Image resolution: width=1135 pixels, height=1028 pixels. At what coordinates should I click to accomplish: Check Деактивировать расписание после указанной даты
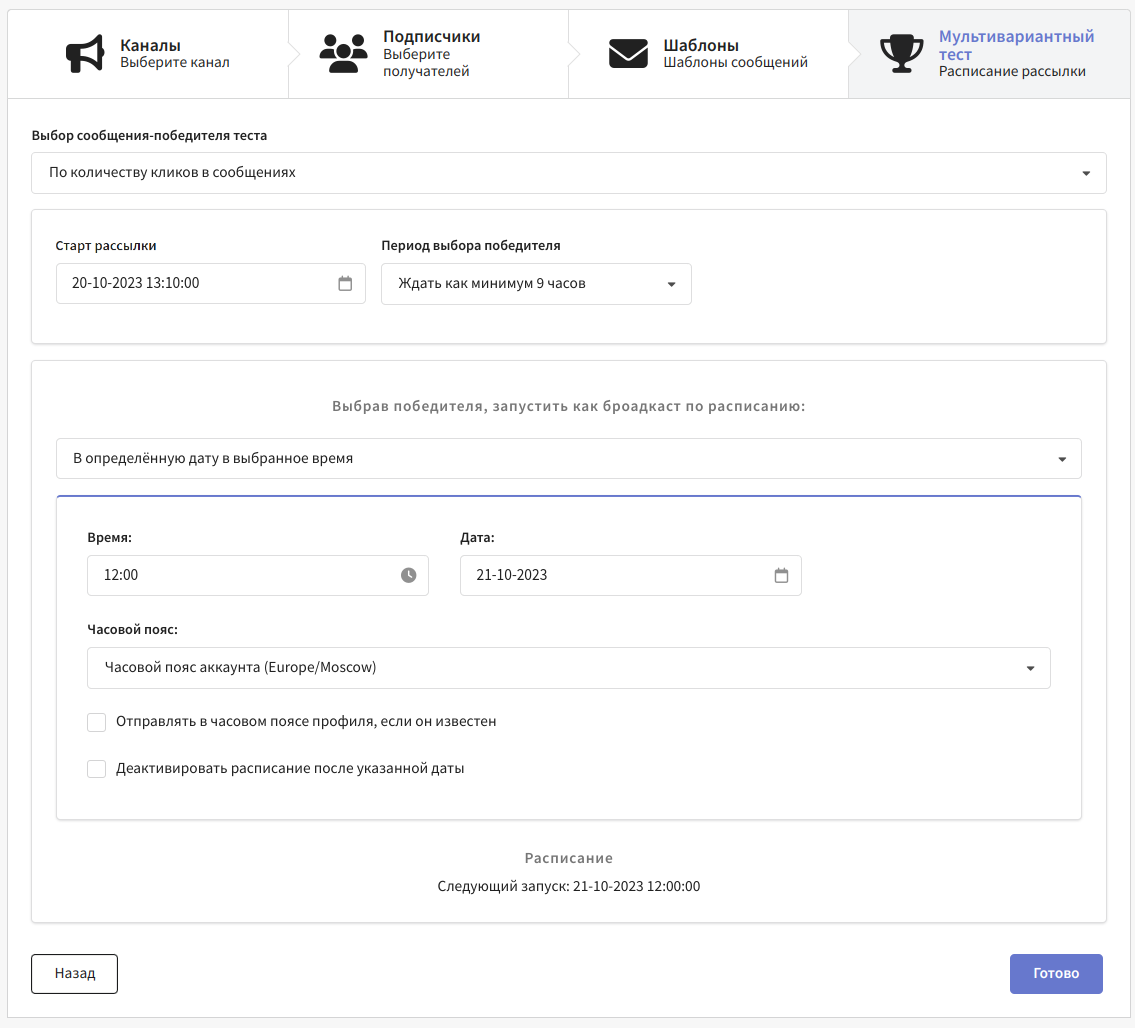pyautogui.click(x=97, y=769)
